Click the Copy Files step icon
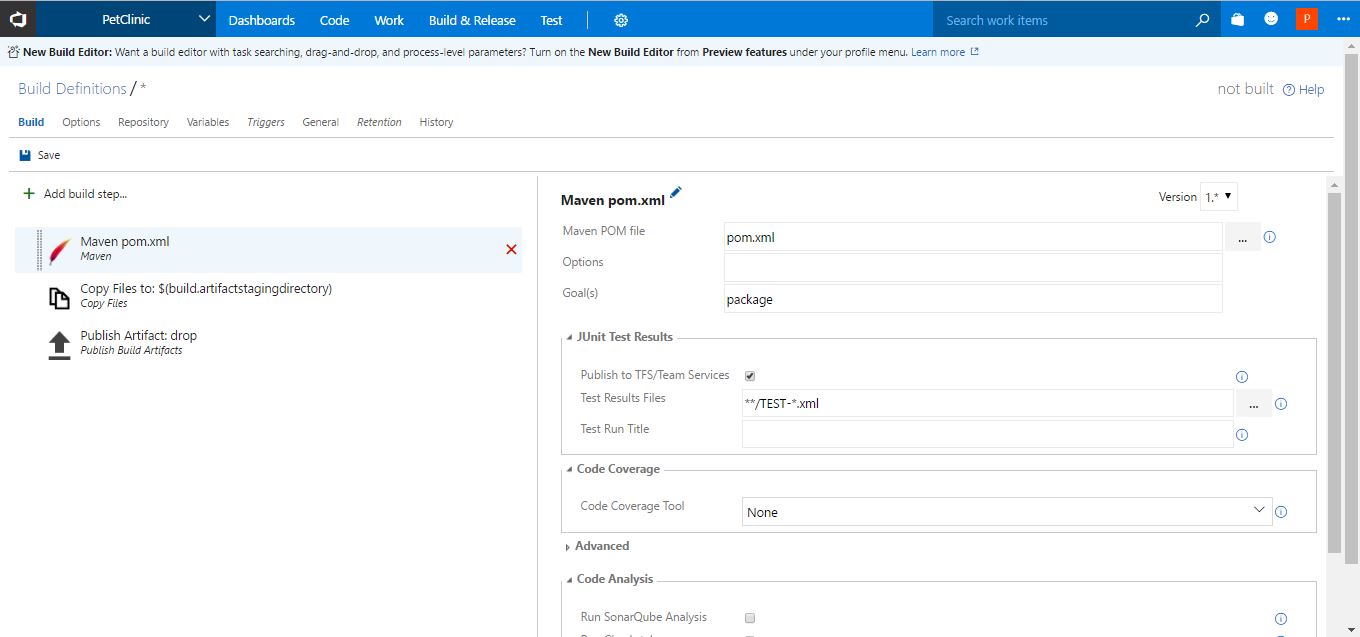 pyautogui.click(x=60, y=297)
